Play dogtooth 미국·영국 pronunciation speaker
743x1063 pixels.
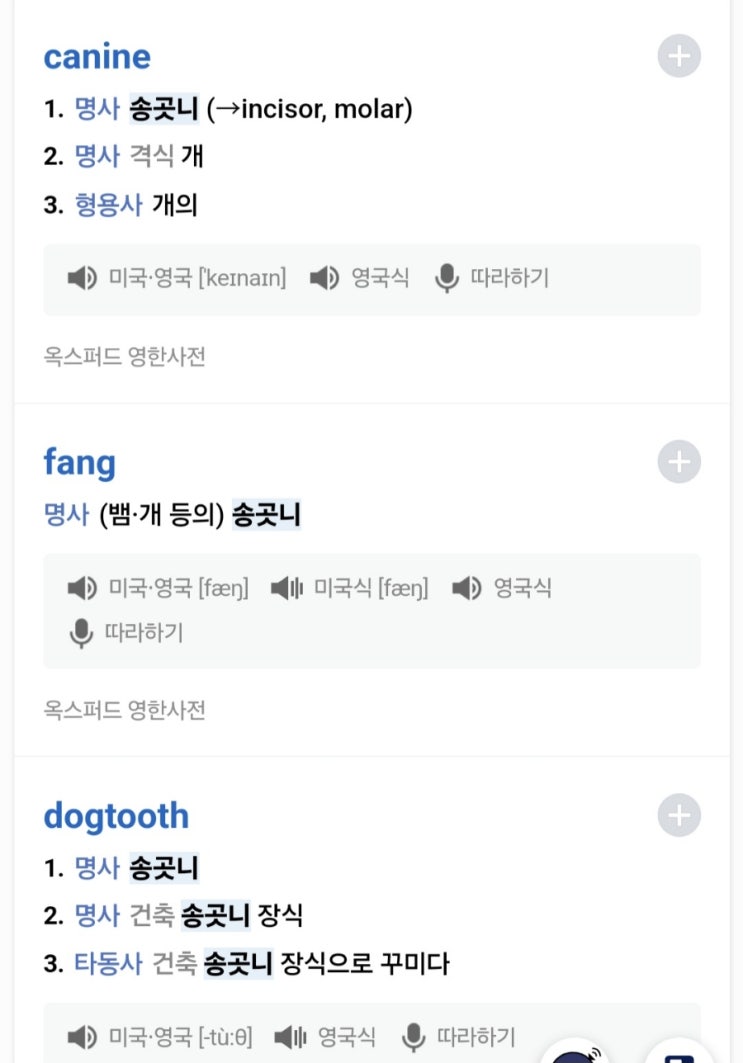[x=82, y=1036]
